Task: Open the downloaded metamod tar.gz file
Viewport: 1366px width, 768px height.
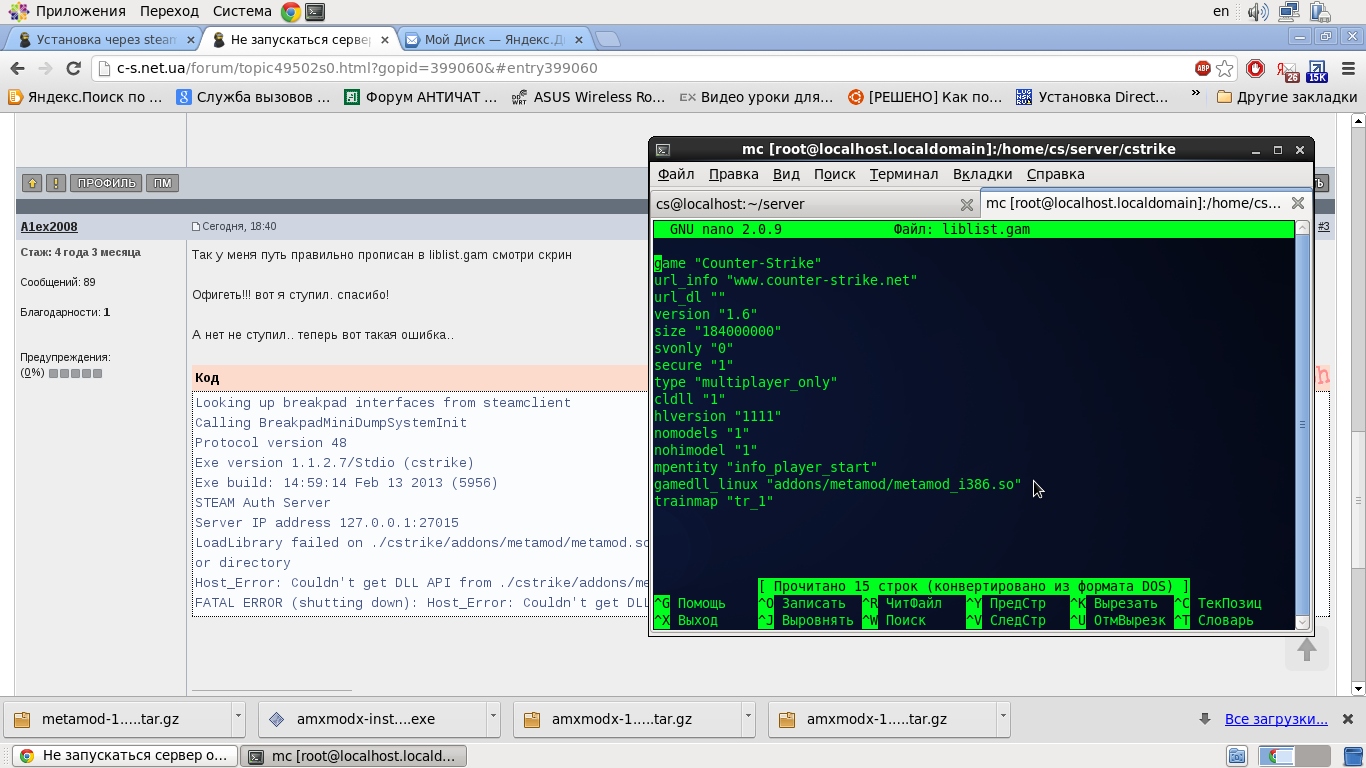Action: 117,719
